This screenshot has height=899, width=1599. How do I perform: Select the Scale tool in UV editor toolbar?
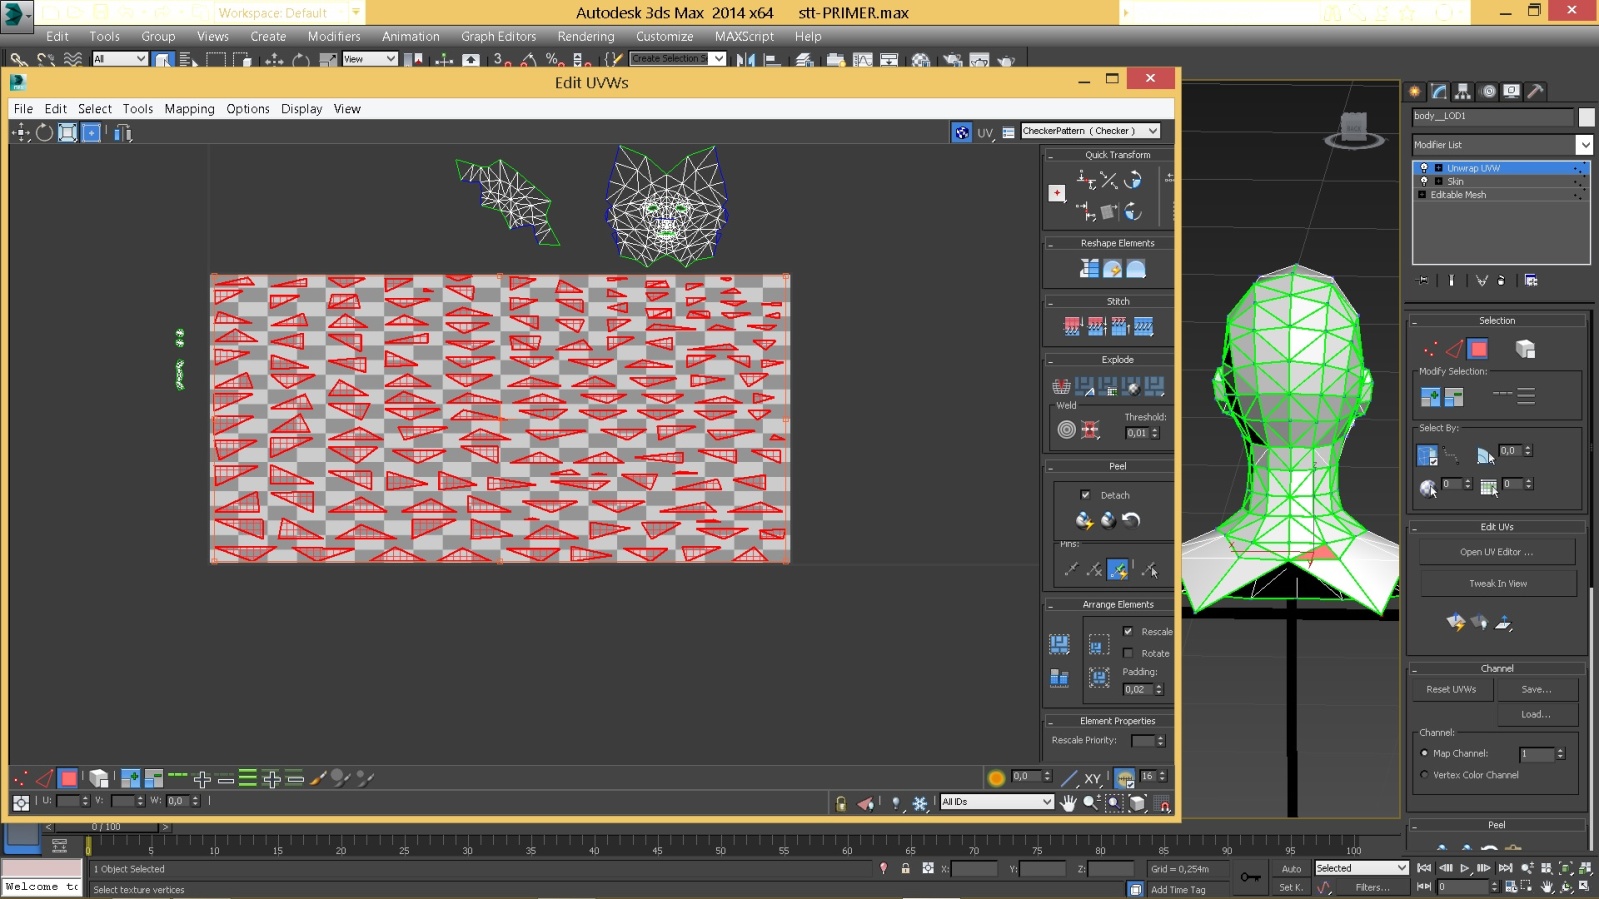(x=67, y=133)
